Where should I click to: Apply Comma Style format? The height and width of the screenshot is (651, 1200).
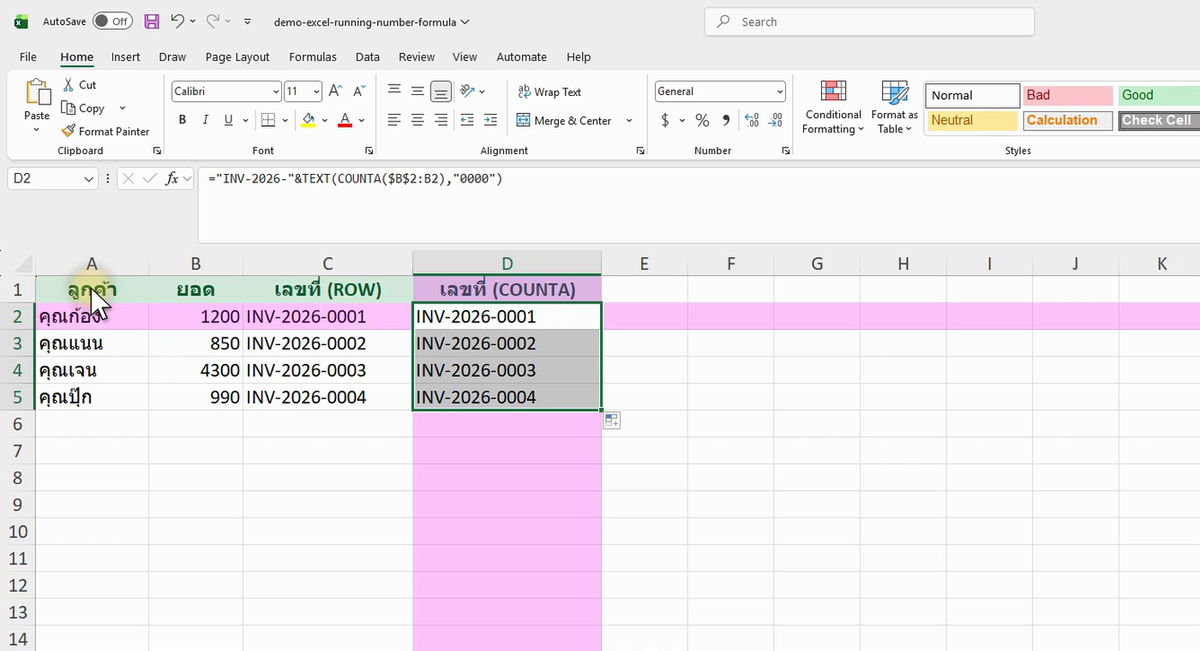click(725, 120)
